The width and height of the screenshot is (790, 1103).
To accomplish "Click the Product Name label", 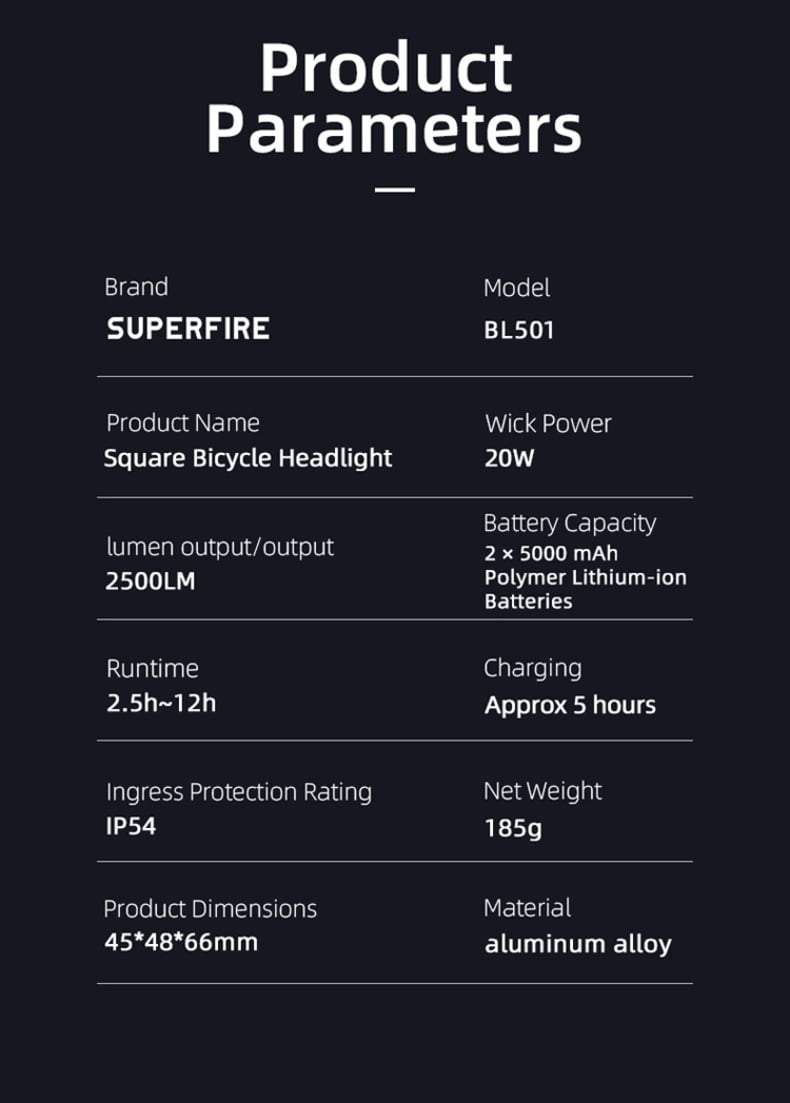I will pyautogui.click(x=183, y=423).
